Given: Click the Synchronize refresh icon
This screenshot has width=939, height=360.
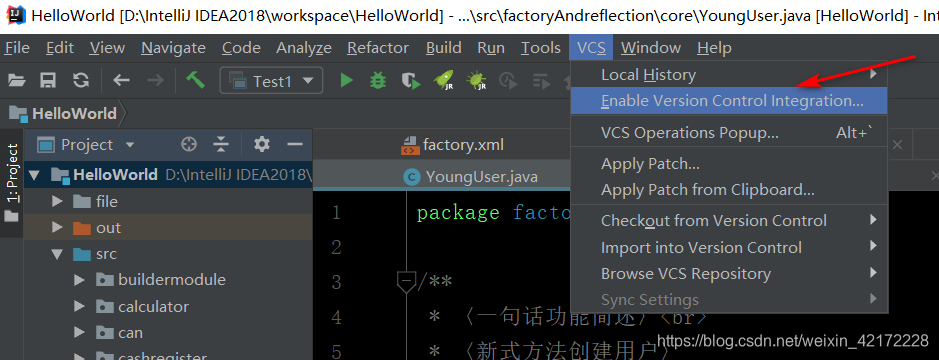Looking at the screenshot, I should pyautogui.click(x=80, y=80).
